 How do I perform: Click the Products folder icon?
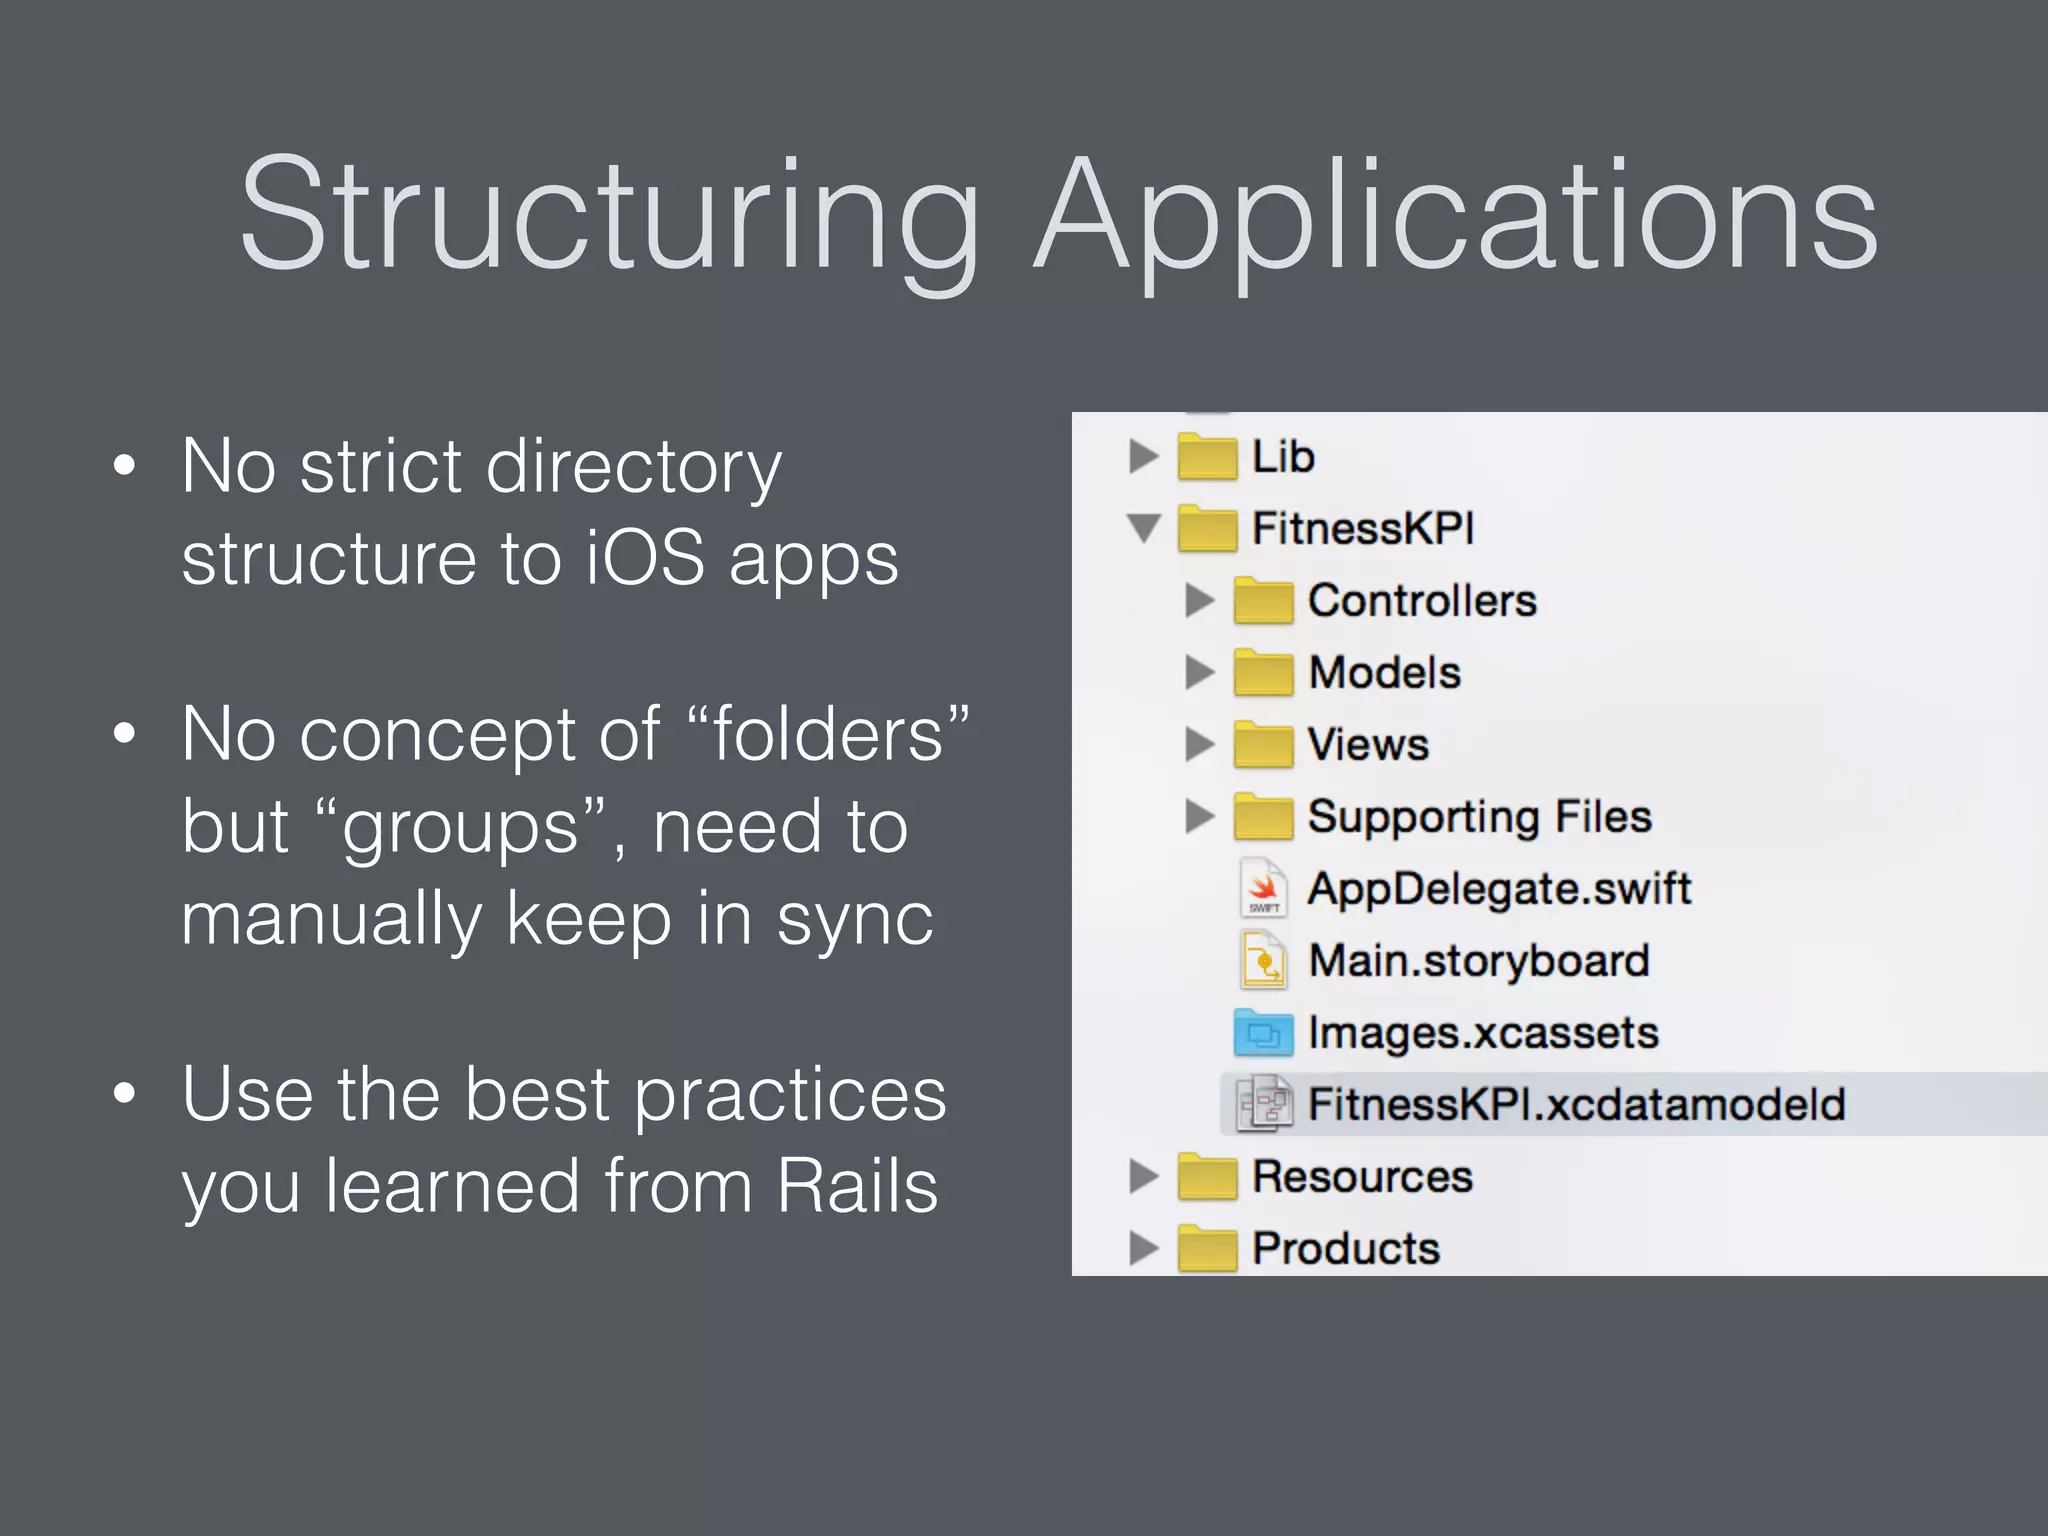point(1207,1249)
